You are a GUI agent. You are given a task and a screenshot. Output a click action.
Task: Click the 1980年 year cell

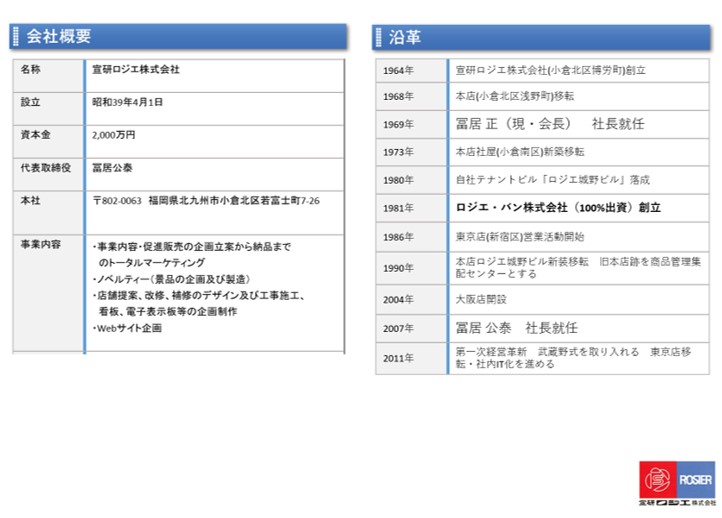click(411, 180)
